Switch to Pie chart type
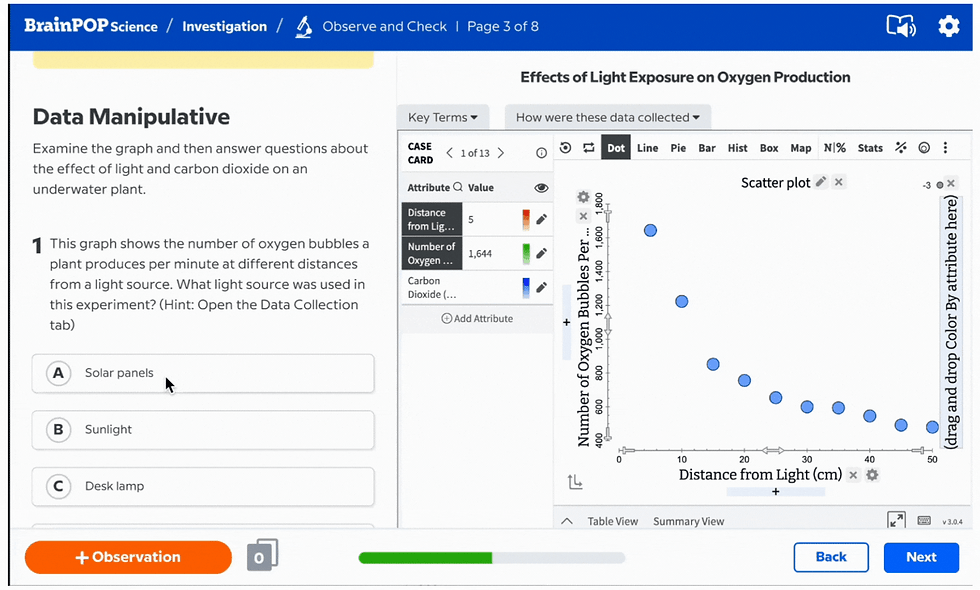Viewport: 980px width, 590px height. [x=678, y=148]
